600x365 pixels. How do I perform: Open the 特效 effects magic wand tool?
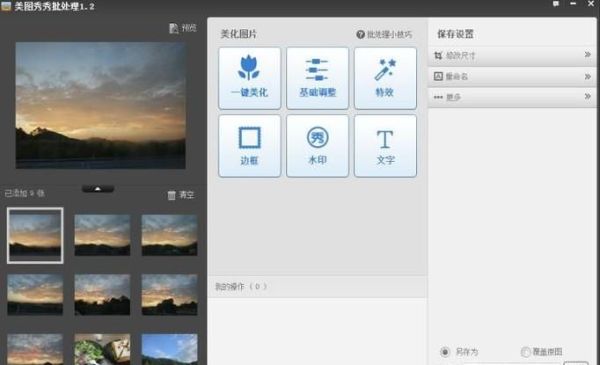(x=385, y=78)
